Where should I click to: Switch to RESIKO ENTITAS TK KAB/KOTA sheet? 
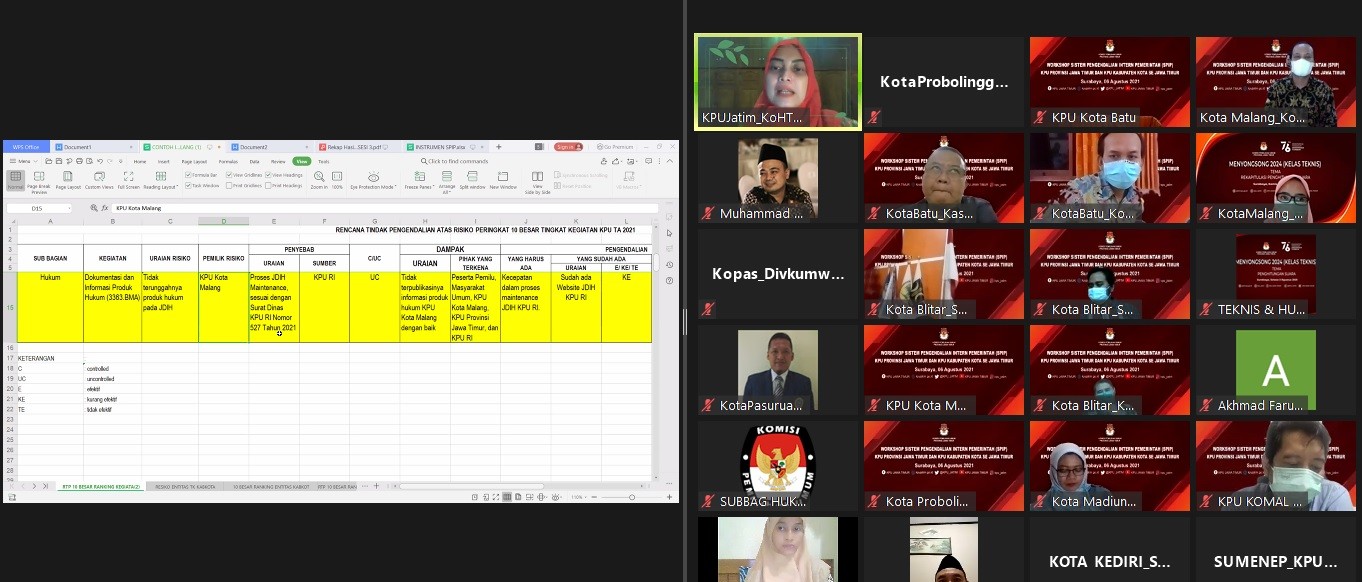click(185, 486)
